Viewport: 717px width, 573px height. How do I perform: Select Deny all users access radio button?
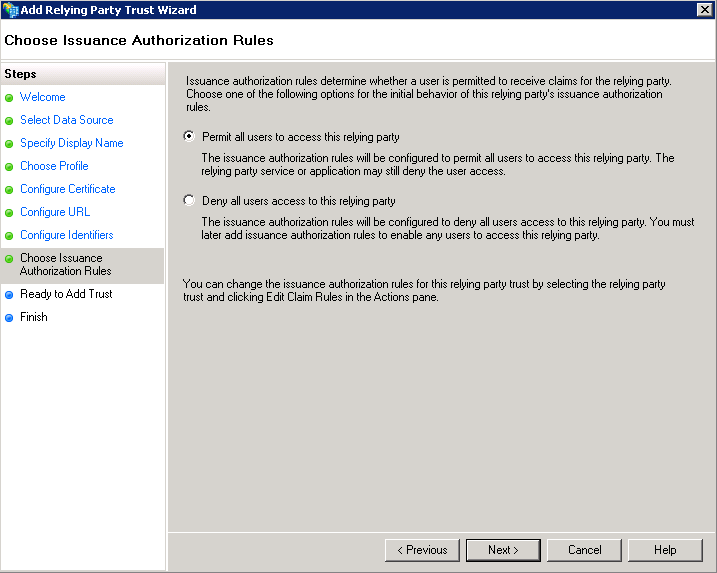tap(190, 201)
